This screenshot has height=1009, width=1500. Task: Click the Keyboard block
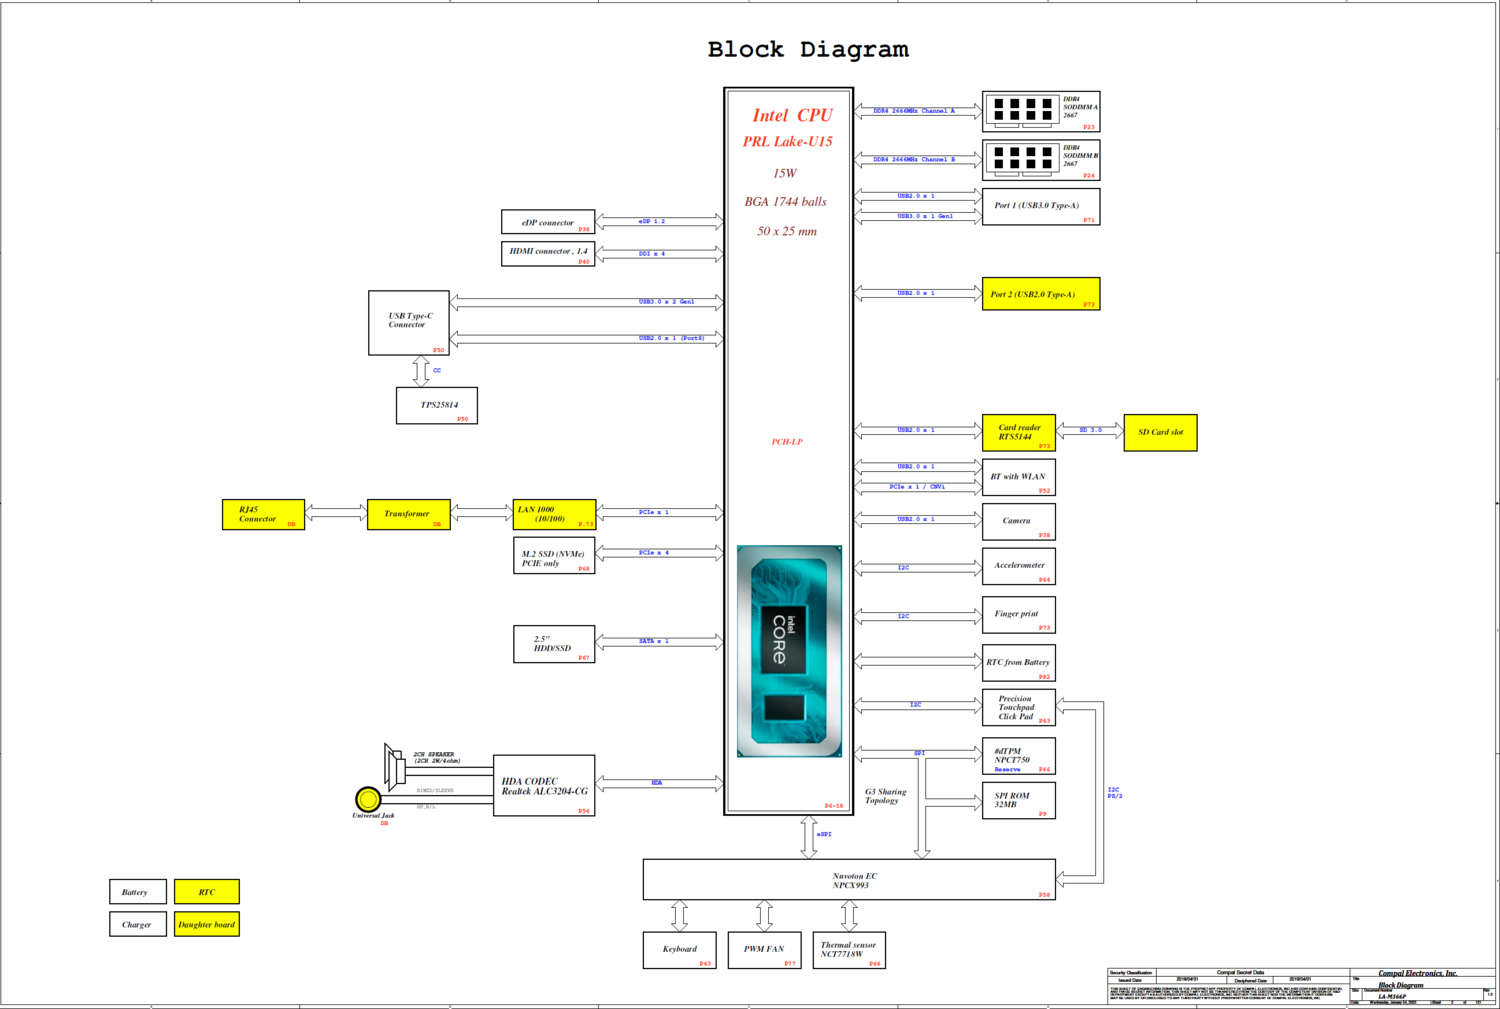click(680, 950)
